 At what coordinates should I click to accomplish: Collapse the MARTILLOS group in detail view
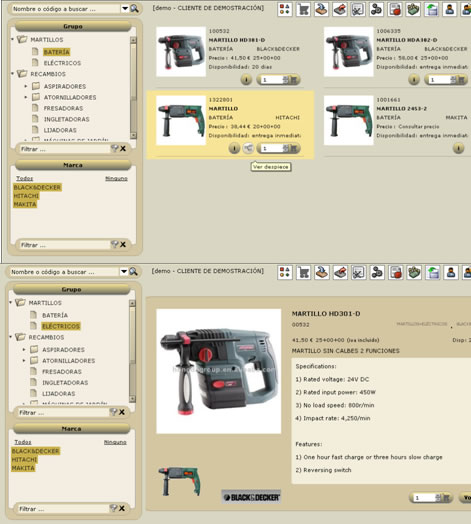pos(11,302)
